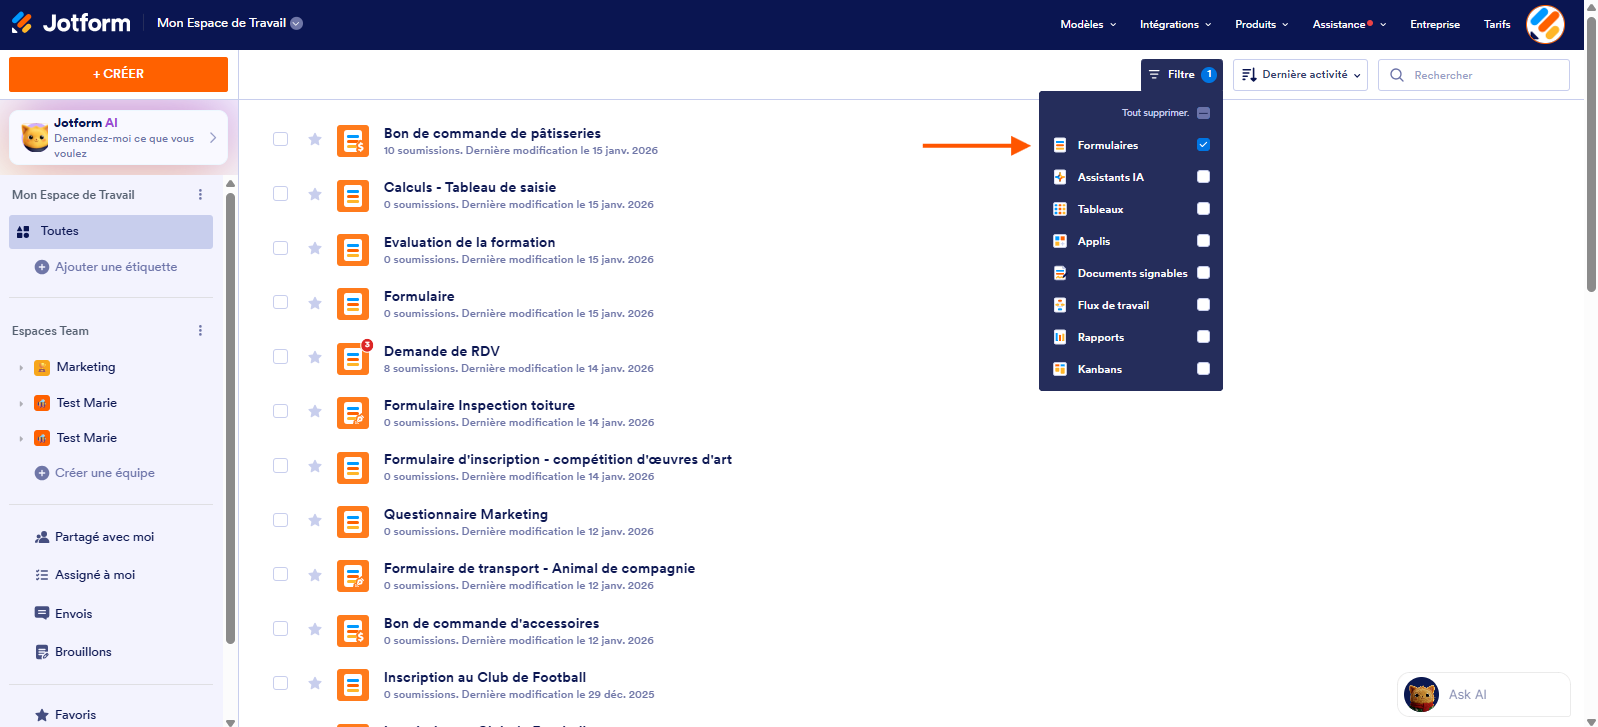Open the Mon Espace de Travail workspace dropdown

click(x=230, y=23)
